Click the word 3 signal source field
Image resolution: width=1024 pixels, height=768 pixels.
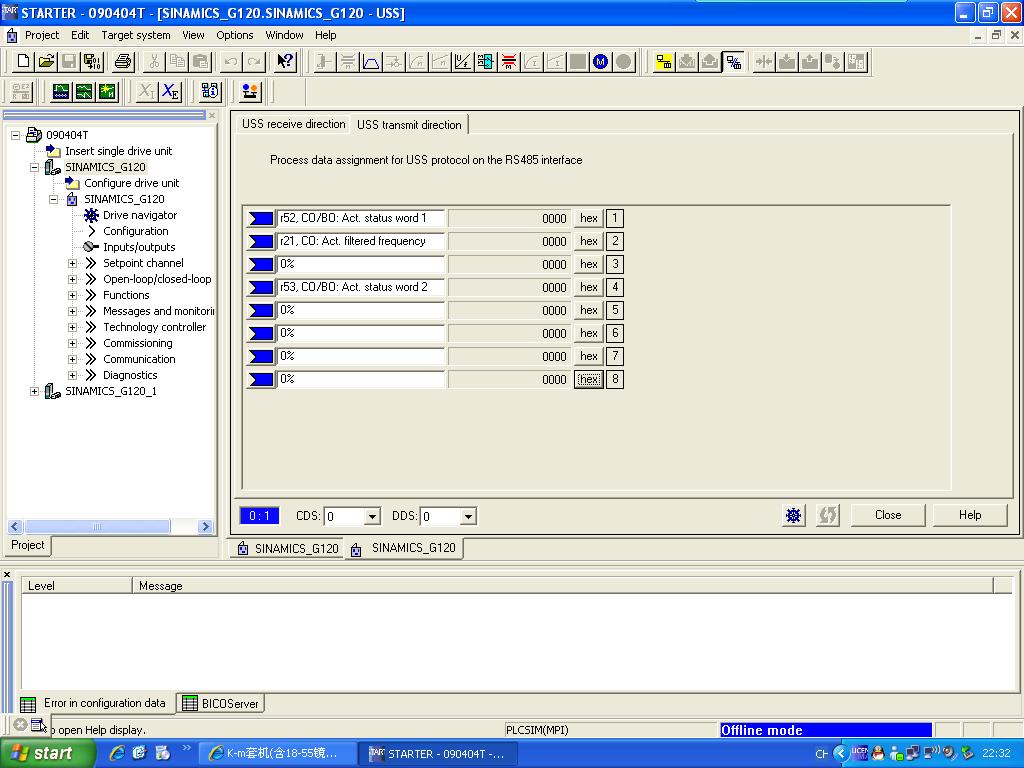(x=361, y=264)
